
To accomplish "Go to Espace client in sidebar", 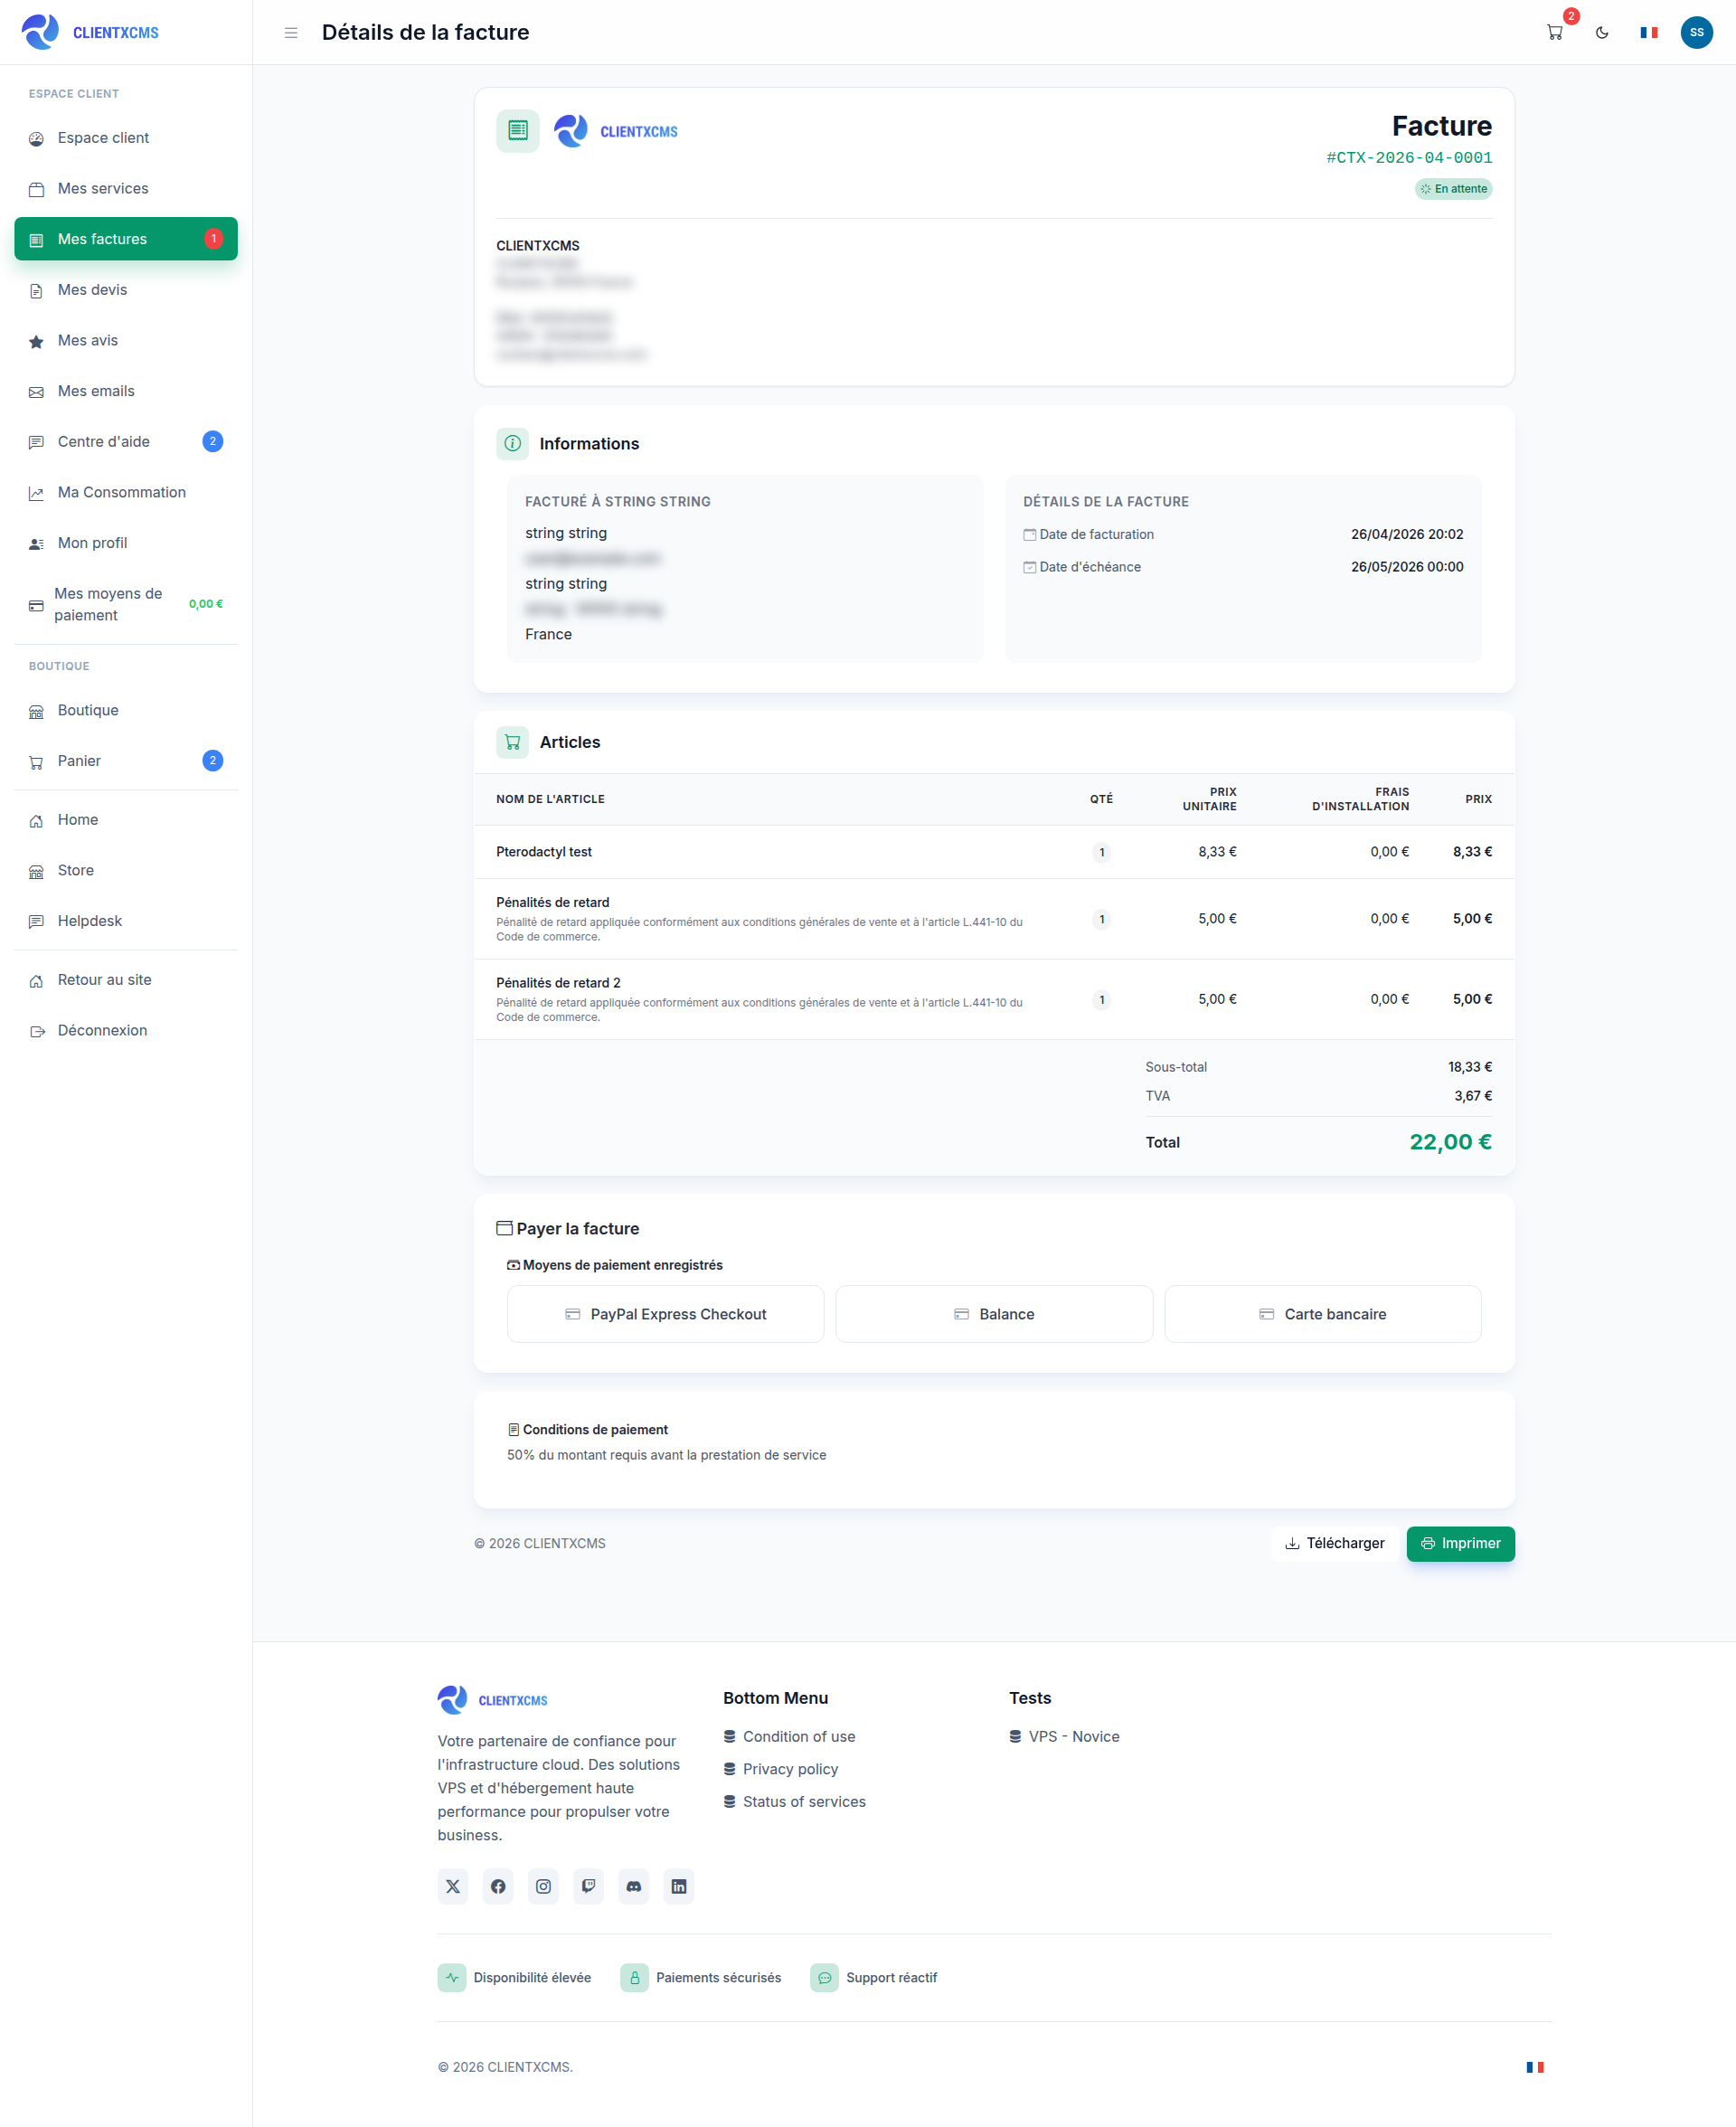I will click(126, 138).
